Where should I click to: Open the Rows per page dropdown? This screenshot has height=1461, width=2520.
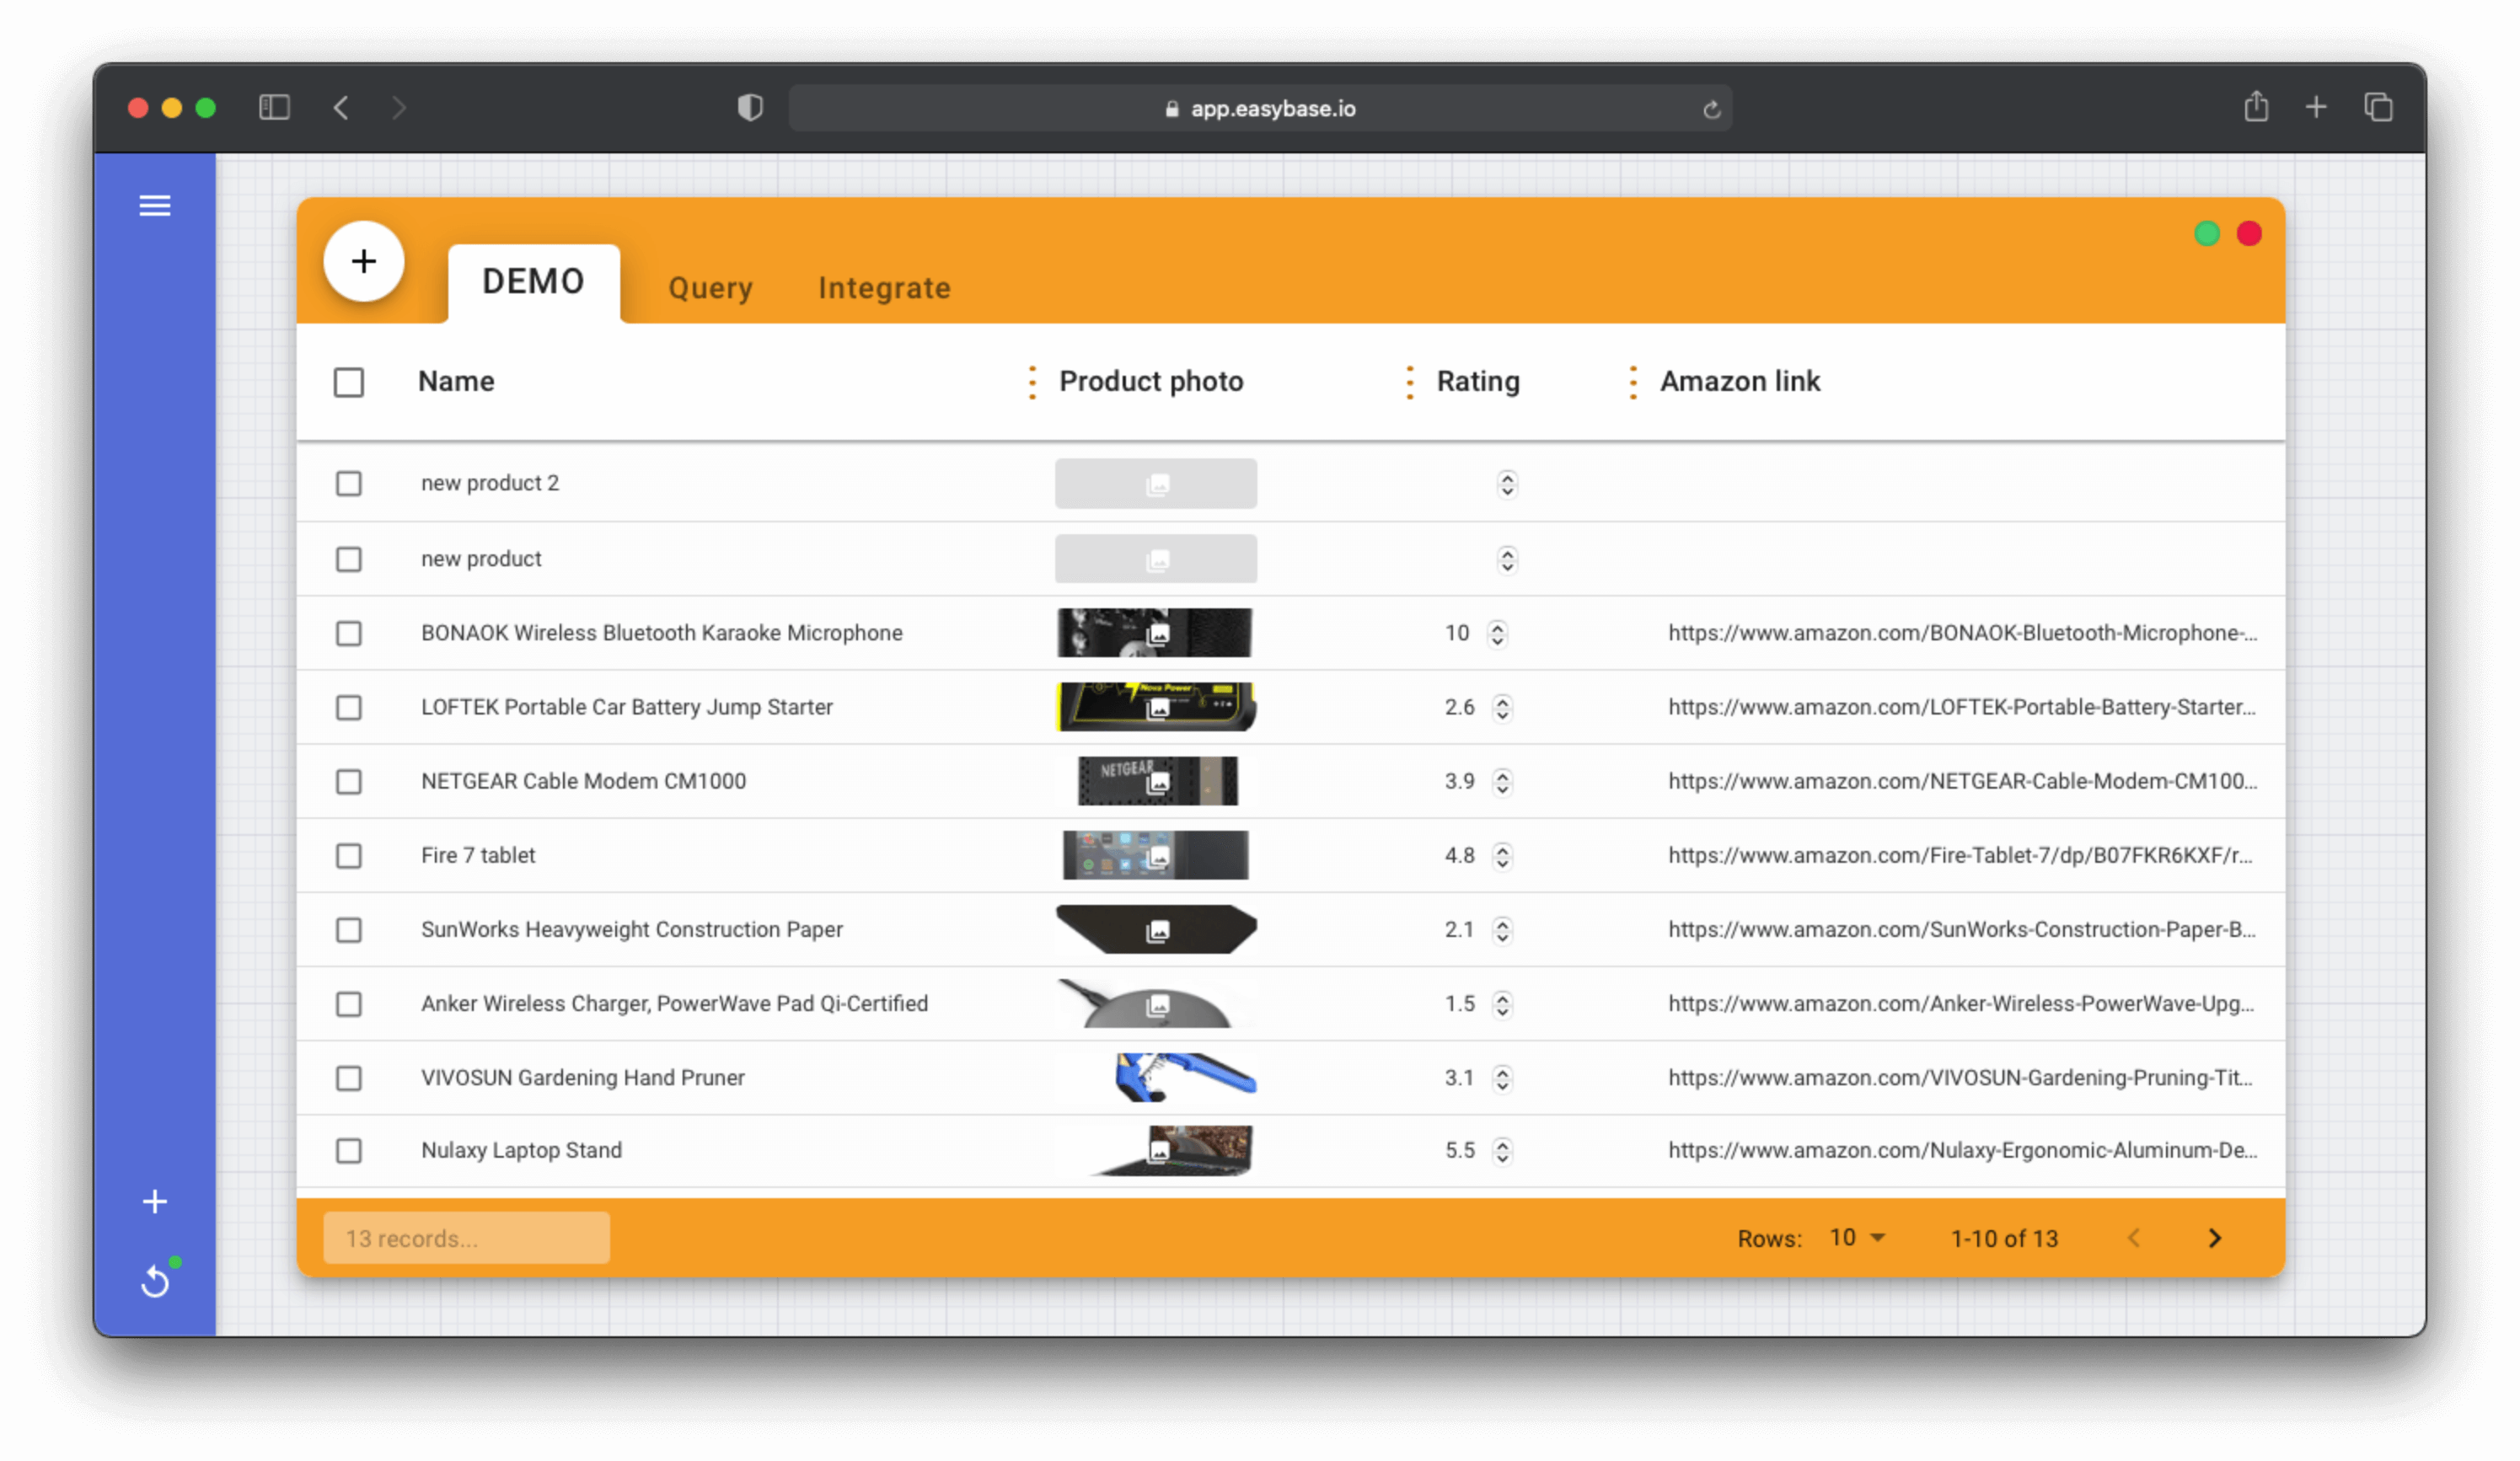point(1855,1238)
